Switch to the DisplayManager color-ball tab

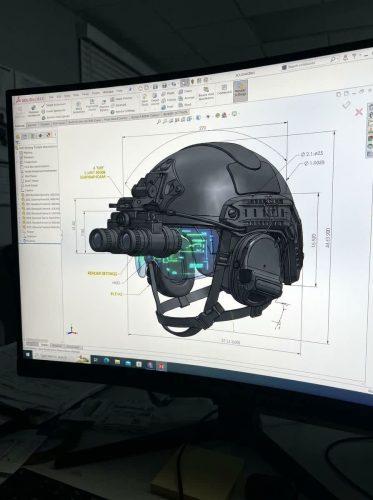point(49,135)
